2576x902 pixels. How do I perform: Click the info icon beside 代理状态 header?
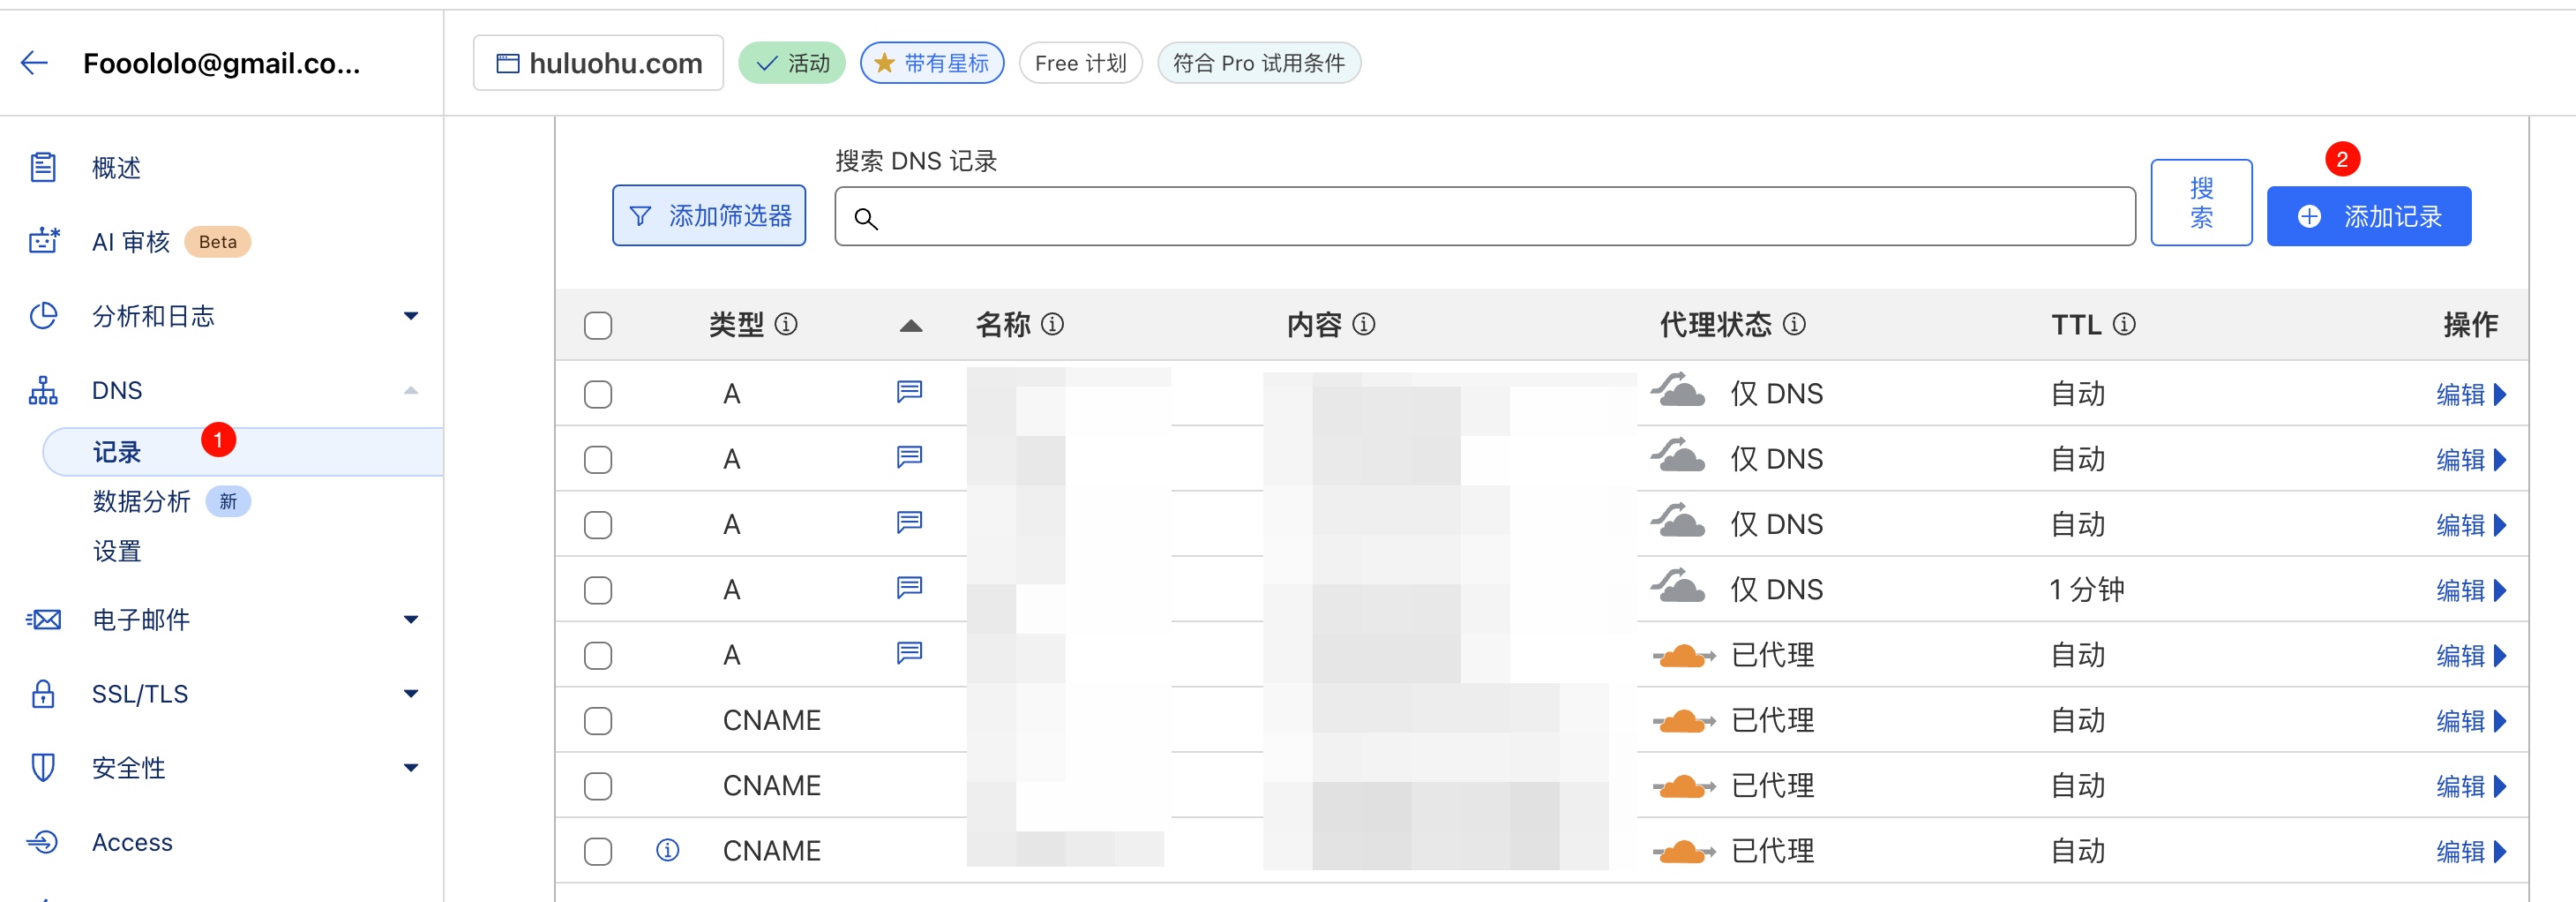coord(1794,324)
